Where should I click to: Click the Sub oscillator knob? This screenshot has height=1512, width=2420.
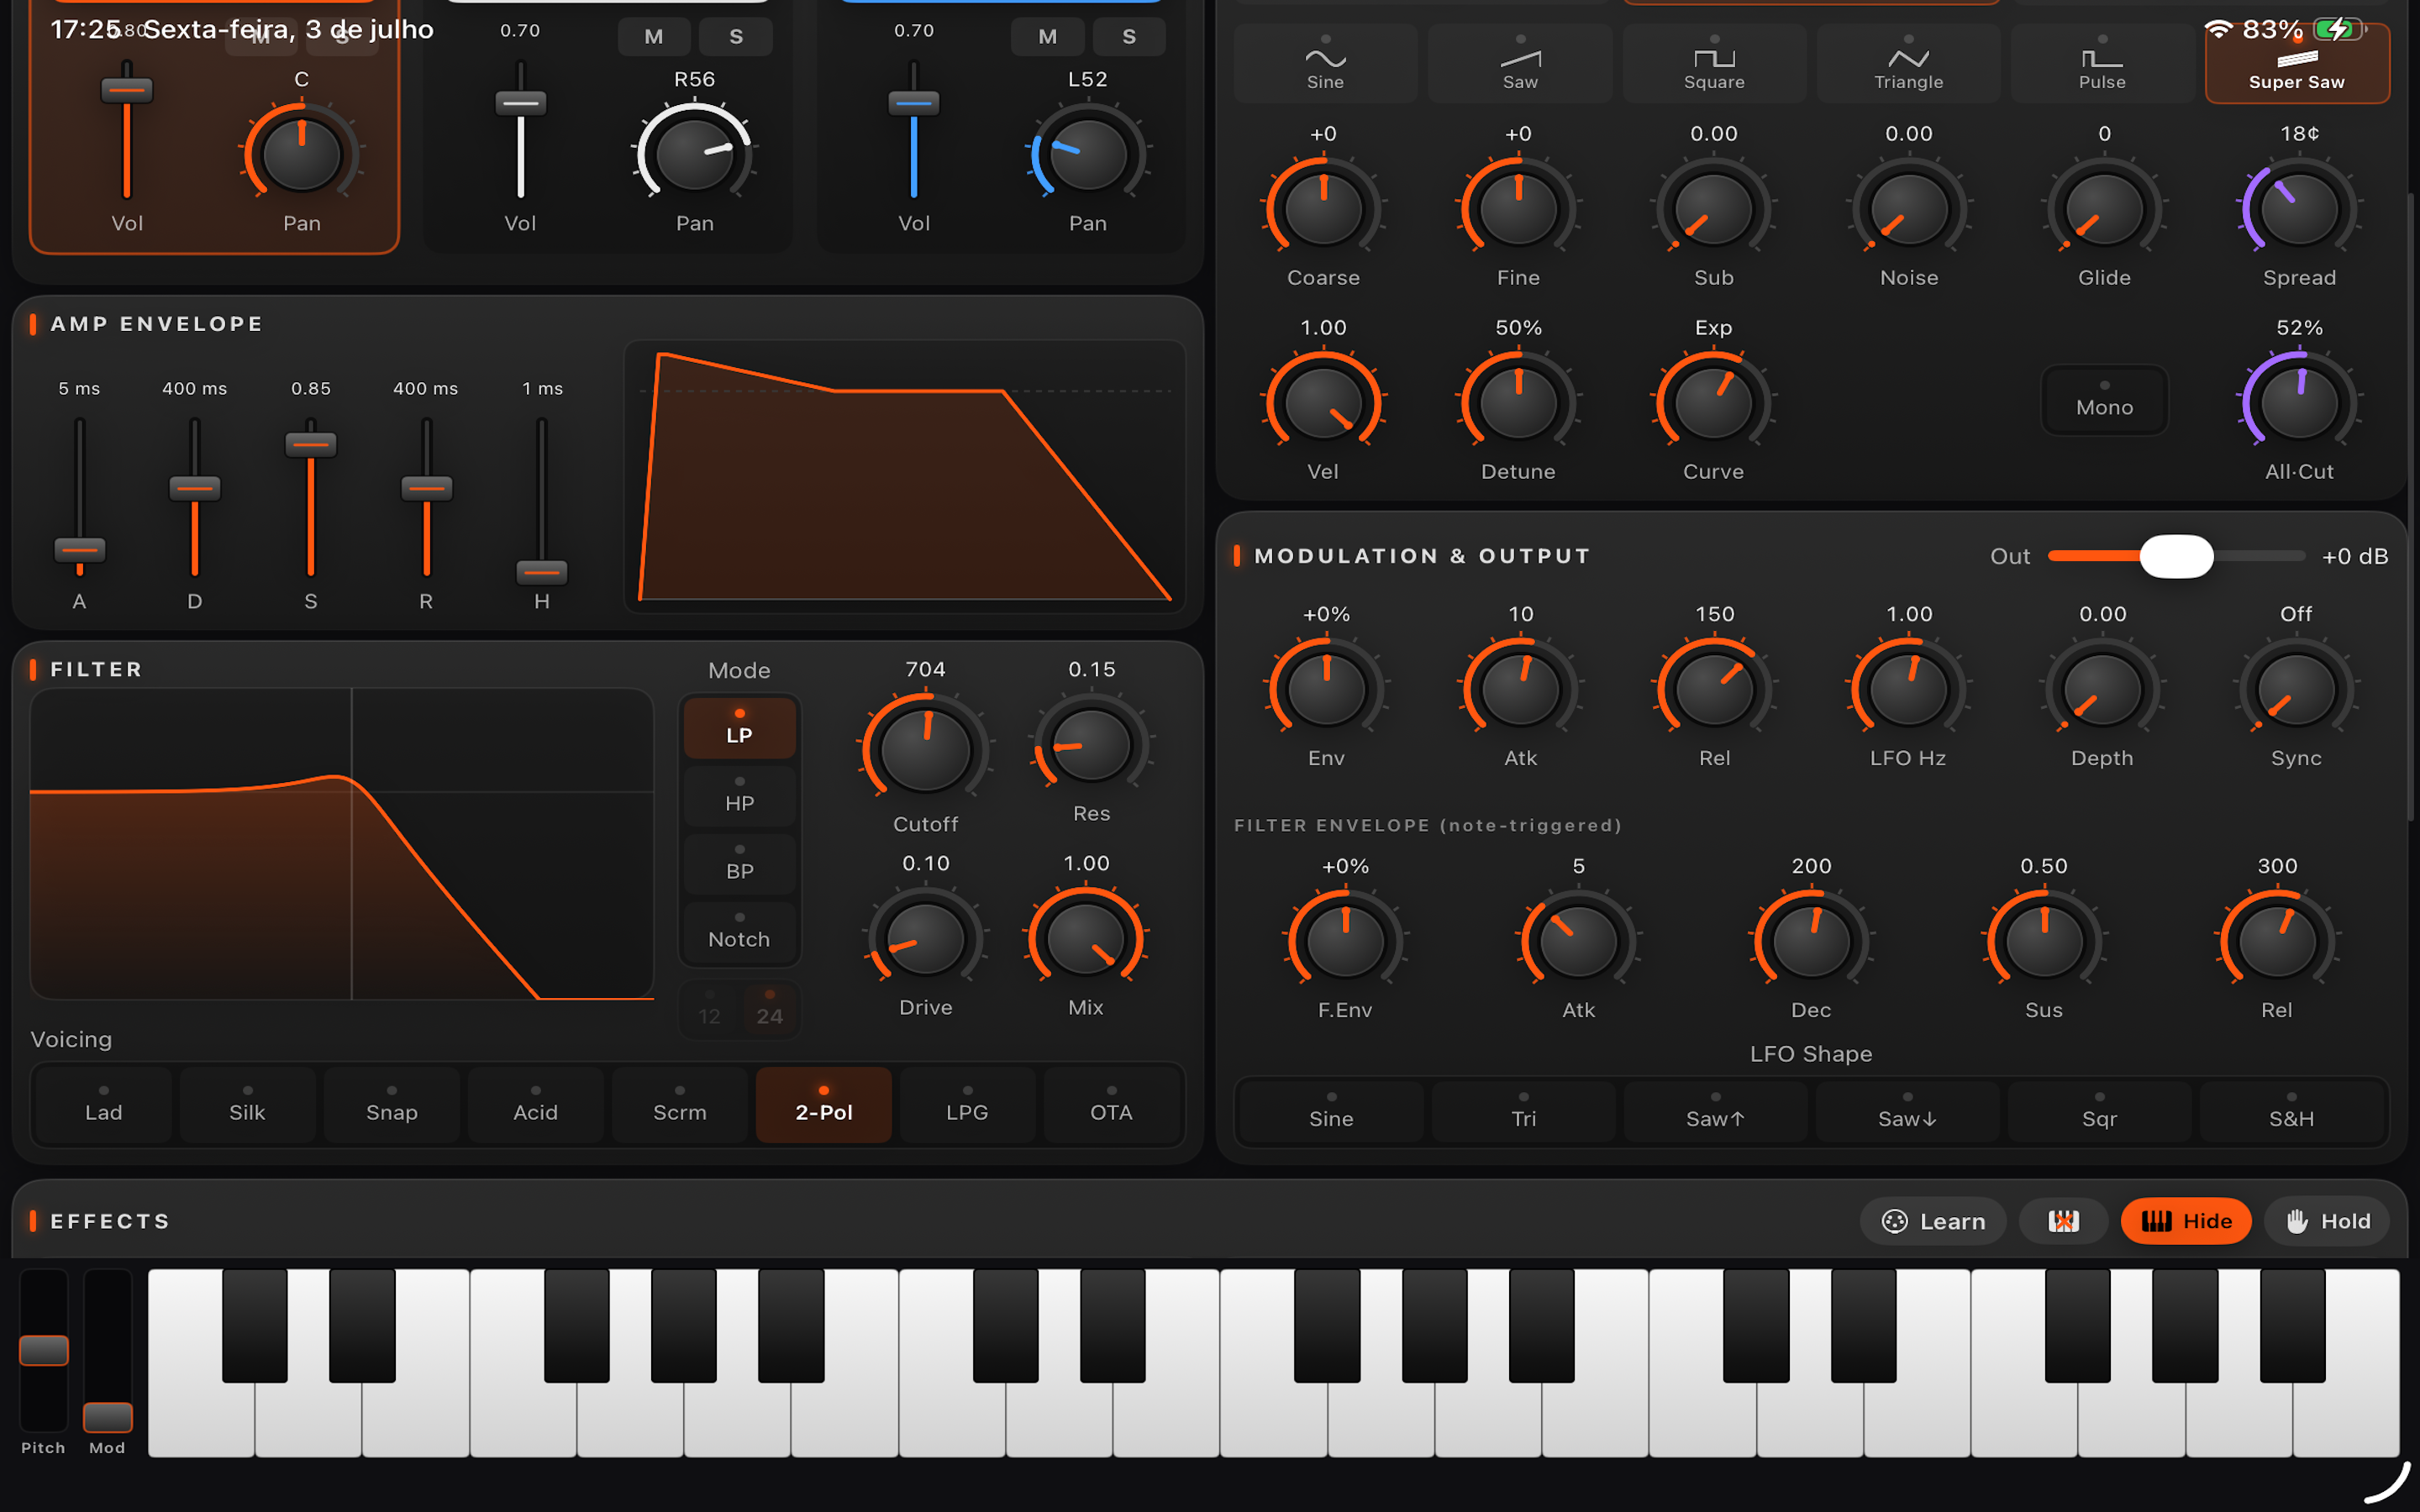(1713, 208)
